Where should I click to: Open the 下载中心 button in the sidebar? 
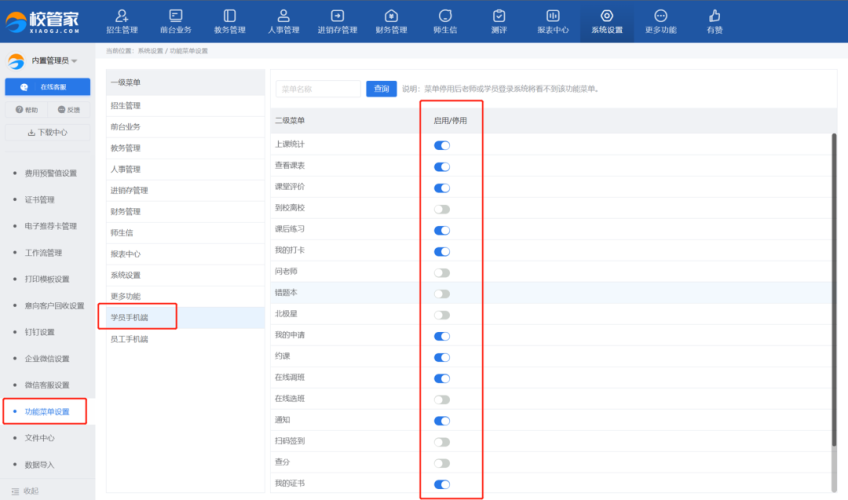click(x=47, y=132)
